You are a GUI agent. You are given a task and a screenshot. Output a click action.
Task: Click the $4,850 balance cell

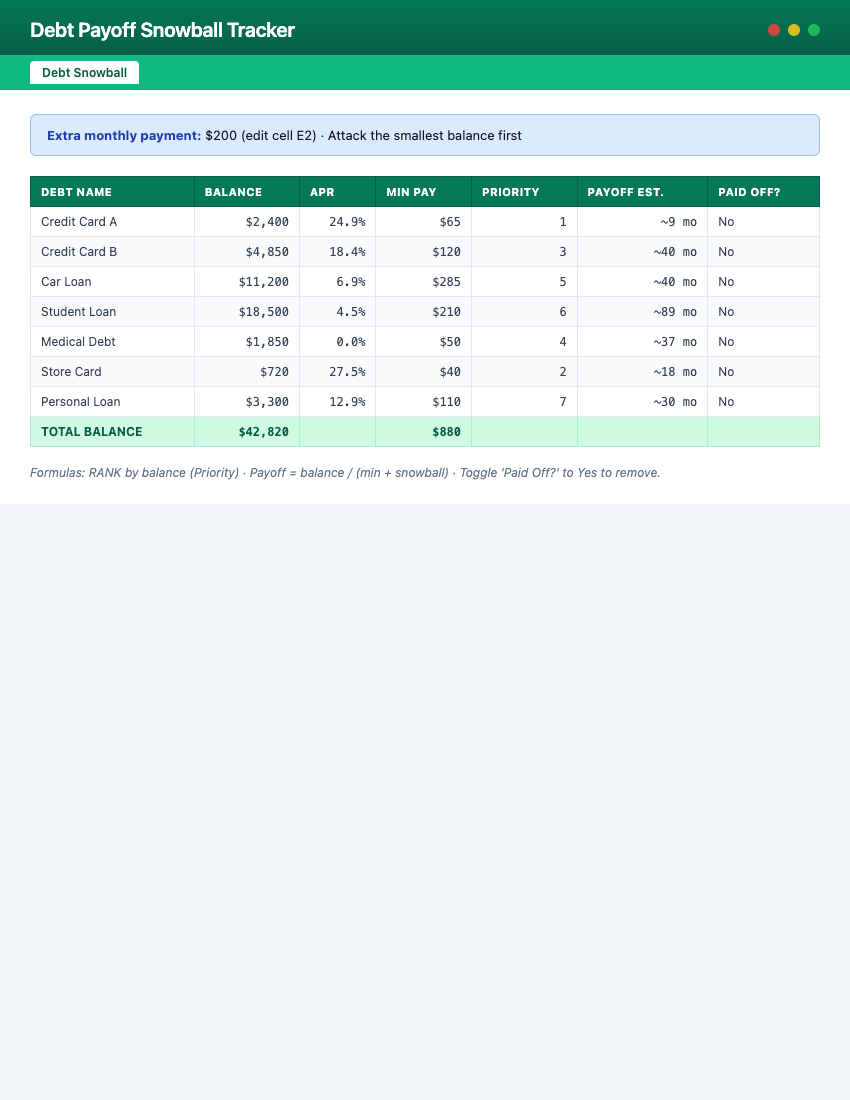(247, 252)
